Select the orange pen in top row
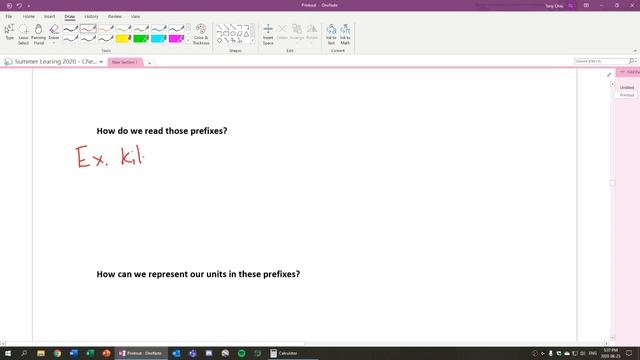 pos(106,29)
